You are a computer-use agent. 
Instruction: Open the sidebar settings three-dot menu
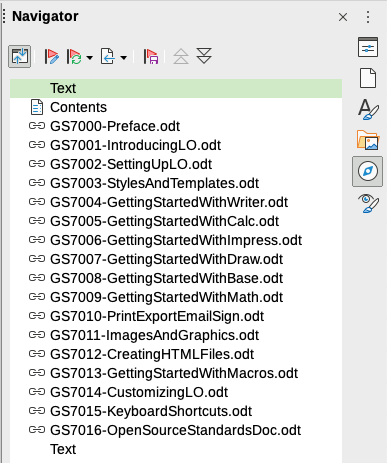(x=368, y=17)
